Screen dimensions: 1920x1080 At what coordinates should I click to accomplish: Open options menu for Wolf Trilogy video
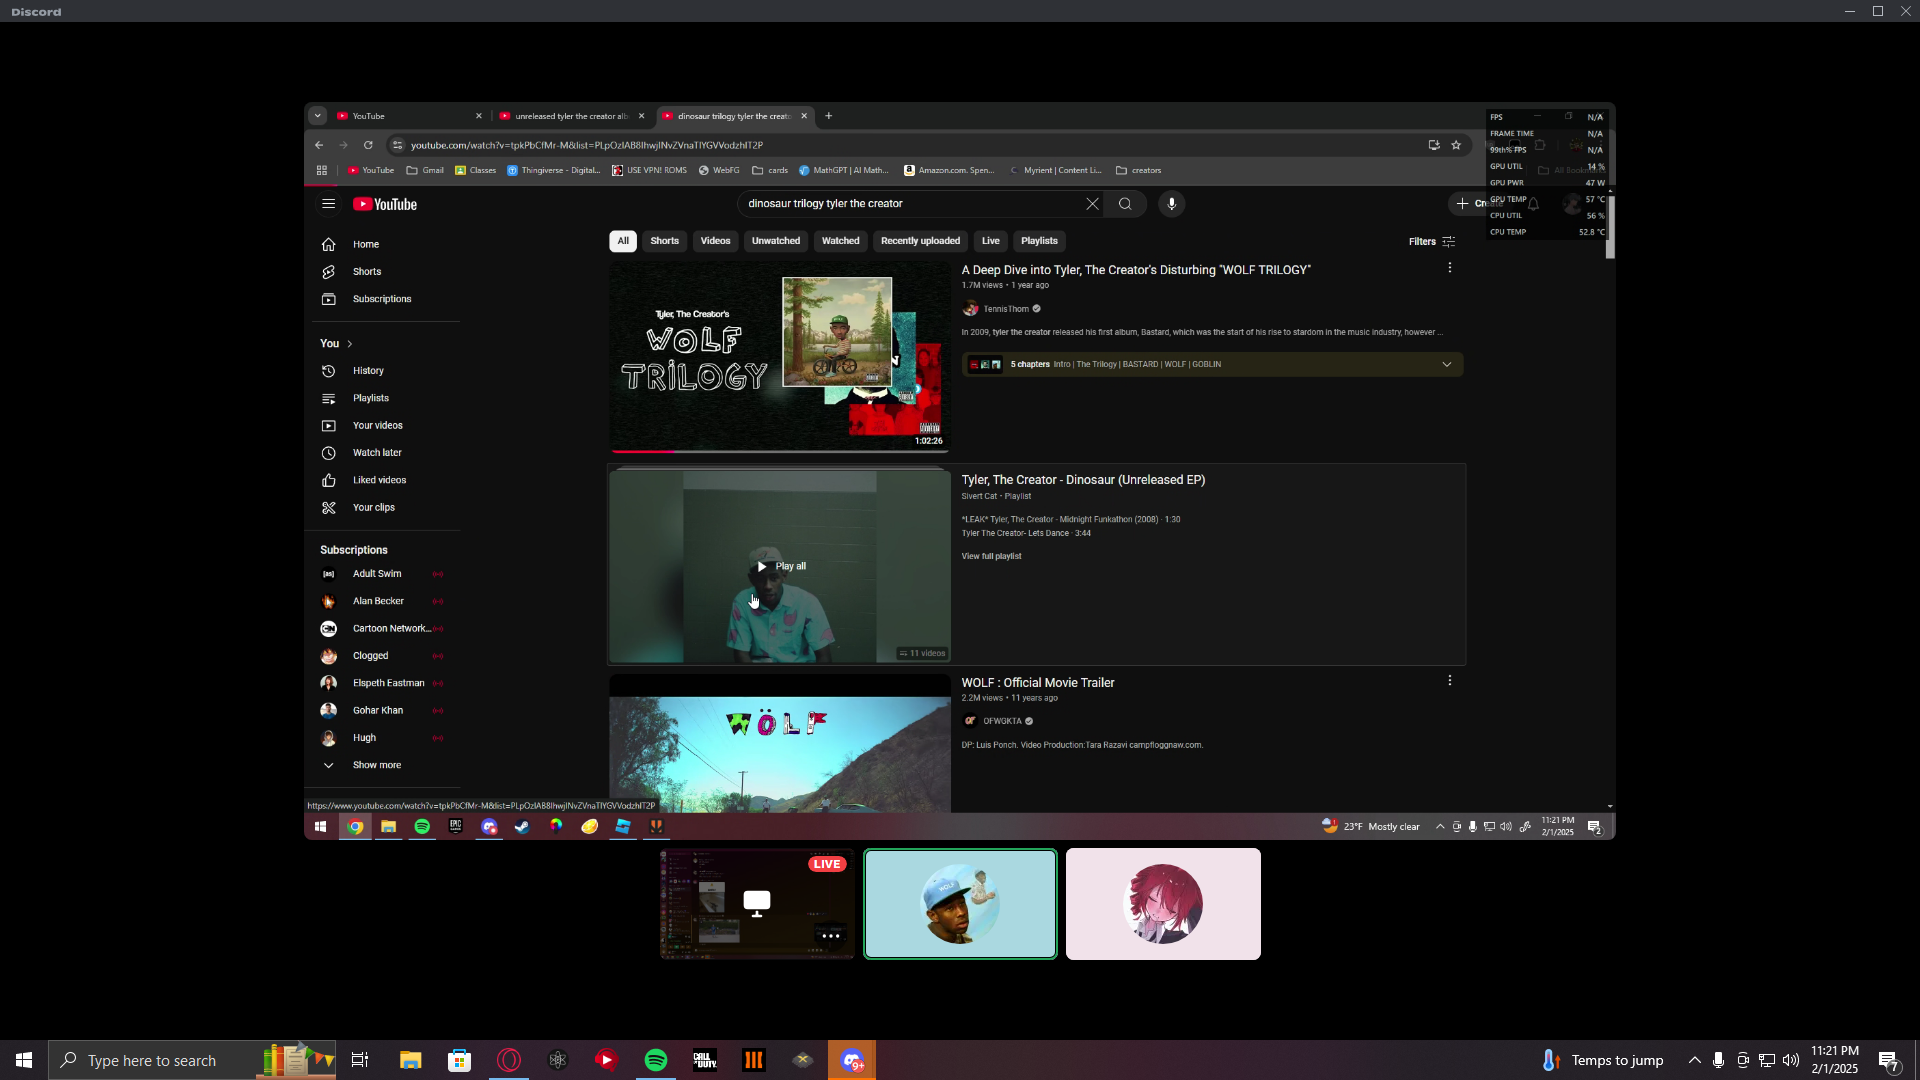pyautogui.click(x=1449, y=268)
